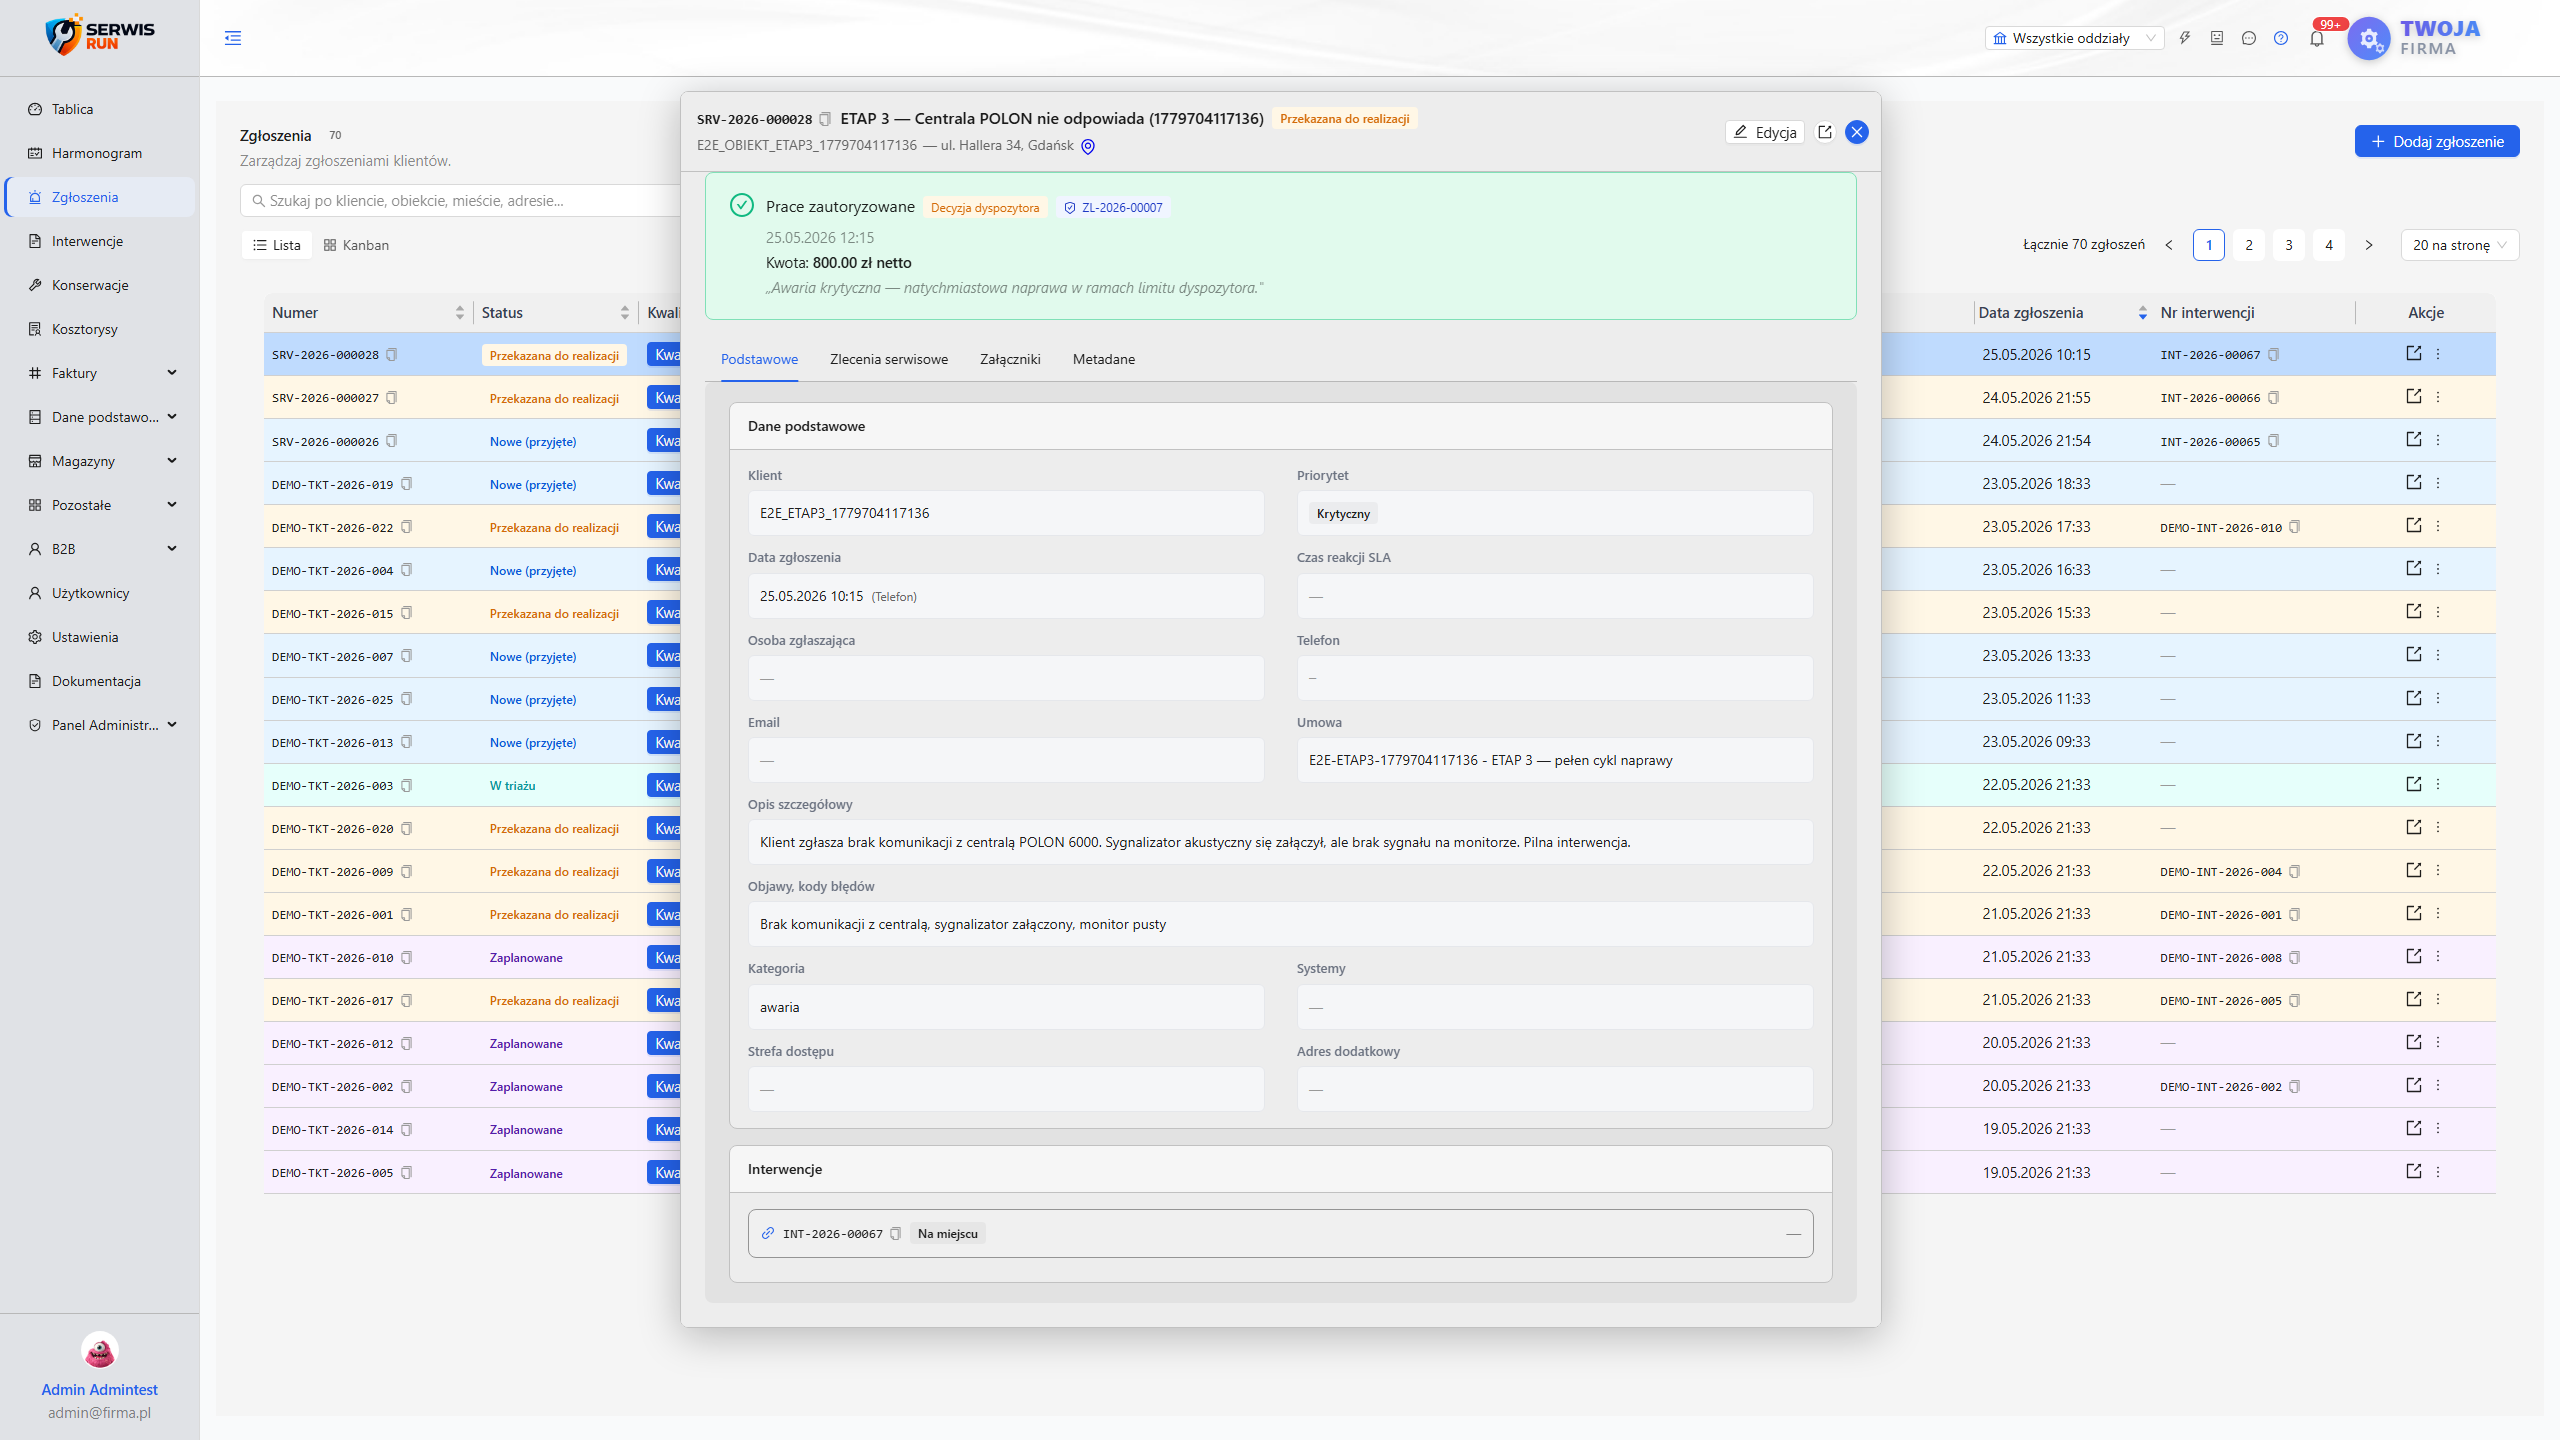Open row actions menu for 19.05.2026 21:33 last row

(x=2438, y=1171)
